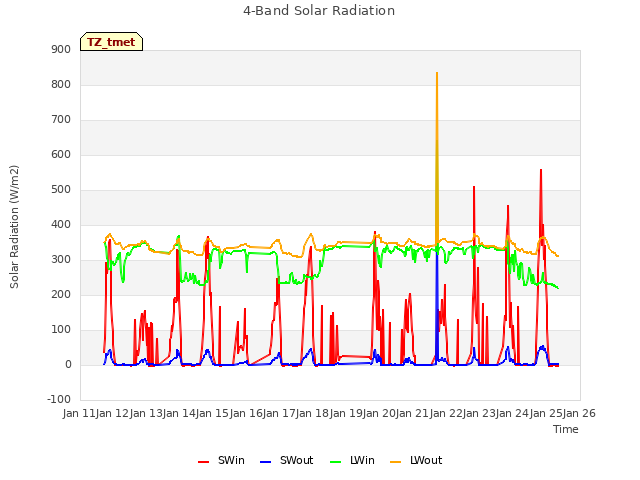Viewport: 640px width, 480px height.
Task: Click the red SWin peak on Jan 24
Action: [508, 206]
